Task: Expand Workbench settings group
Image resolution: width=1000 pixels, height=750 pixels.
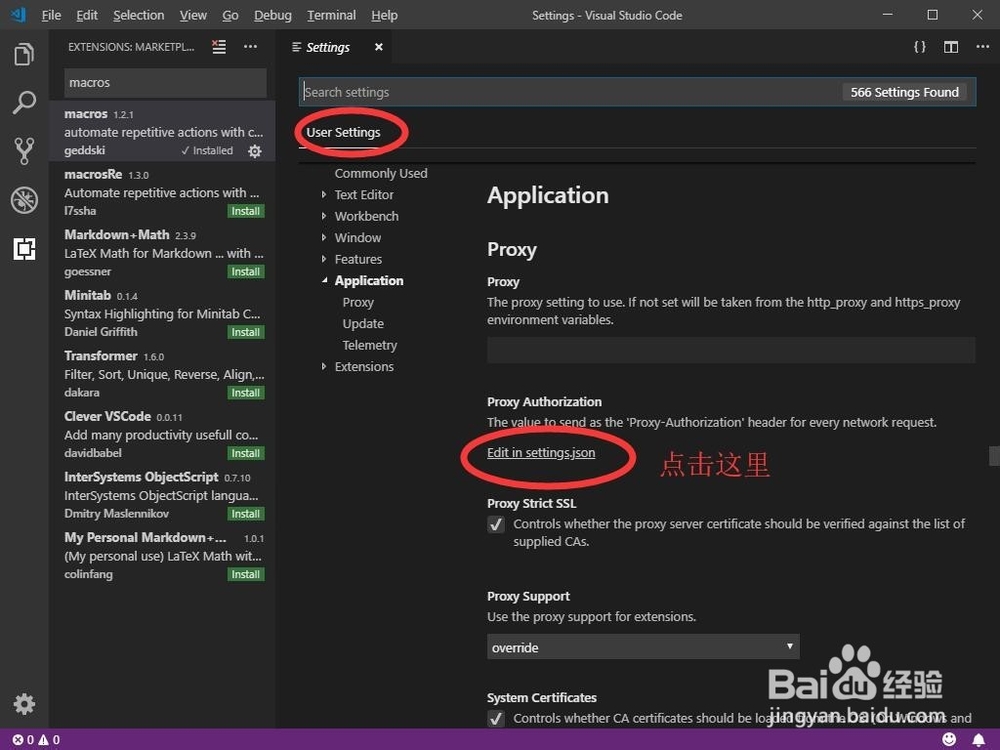Action: tap(324, 216)
